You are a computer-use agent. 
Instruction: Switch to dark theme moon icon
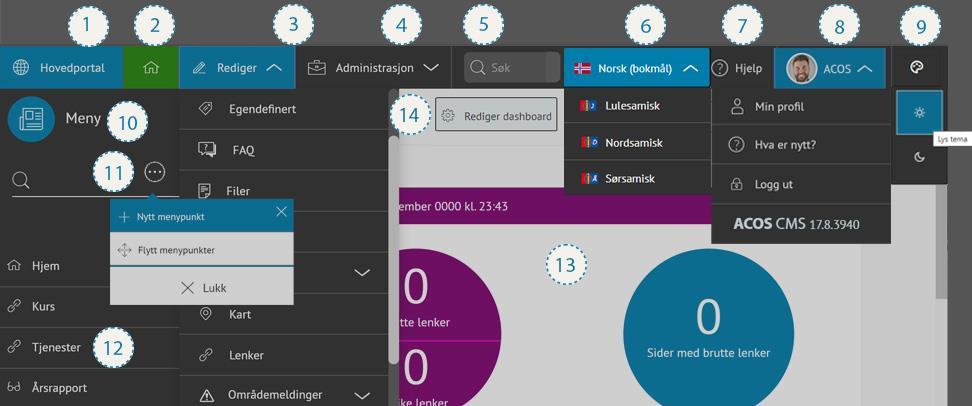(x=919, y=157)
